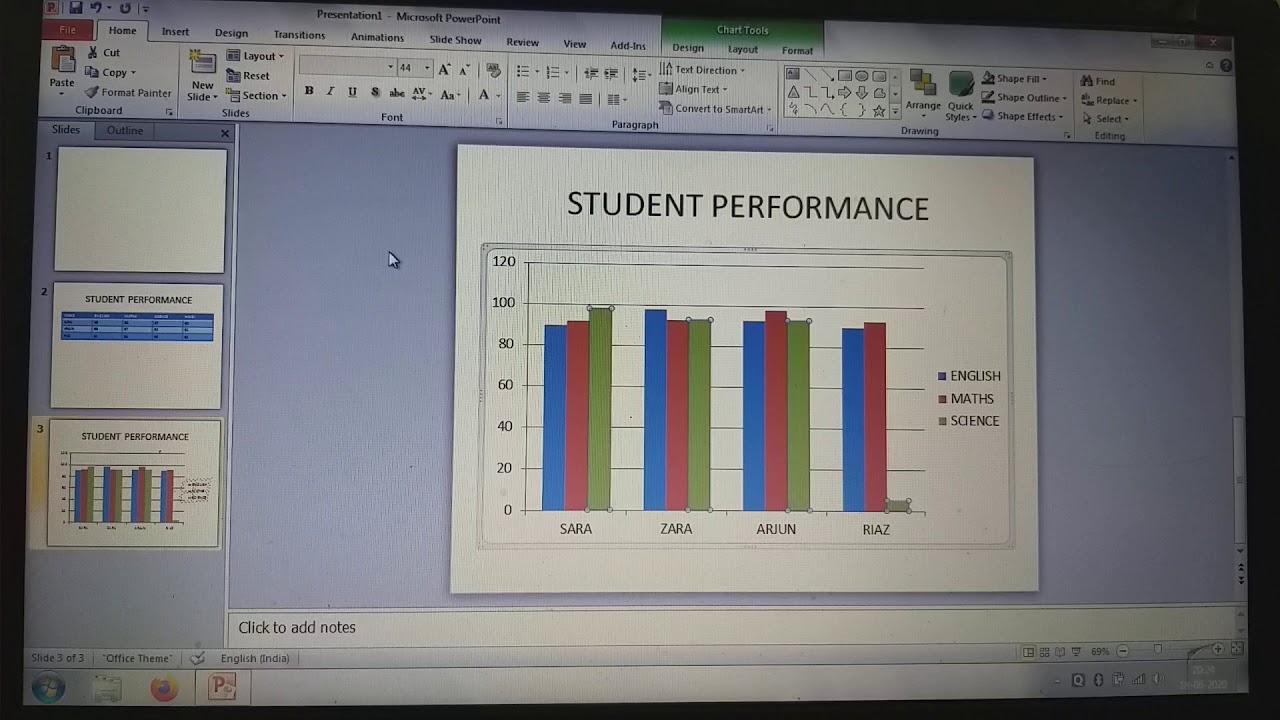The image size is (1280, 720).
Task: Open the Text Direction dropdown
Action: pyautogui.click(x=702, y=70)
